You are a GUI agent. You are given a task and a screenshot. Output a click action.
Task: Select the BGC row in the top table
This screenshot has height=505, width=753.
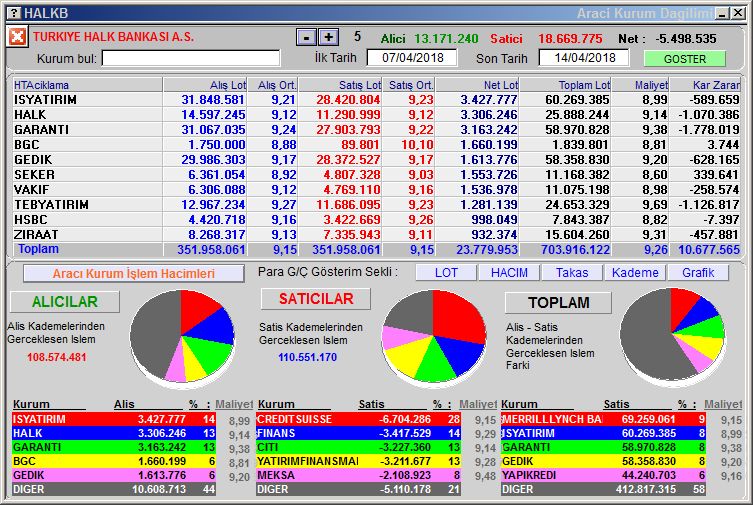[376, 144]
